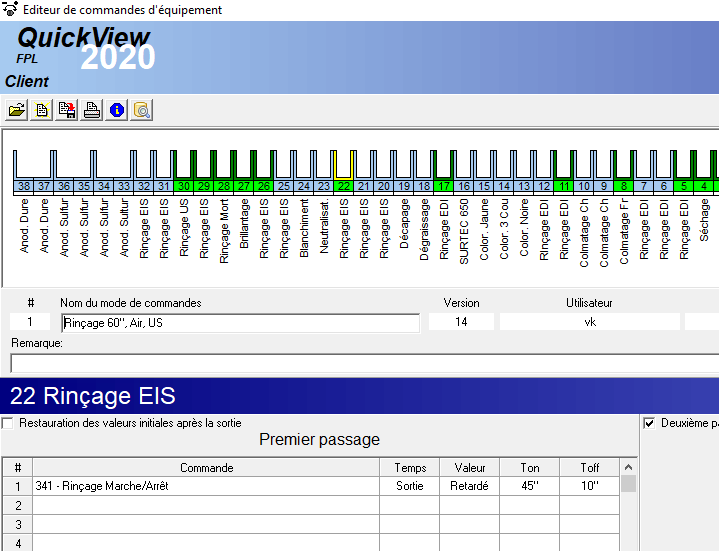Viewport: 719px width, 551px height.
Task: Click the Utilisateur field showing vk
Action: click(590, 322)
